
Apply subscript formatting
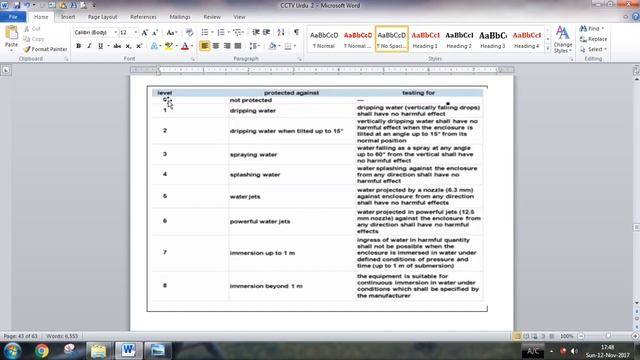tap(128, 46)
